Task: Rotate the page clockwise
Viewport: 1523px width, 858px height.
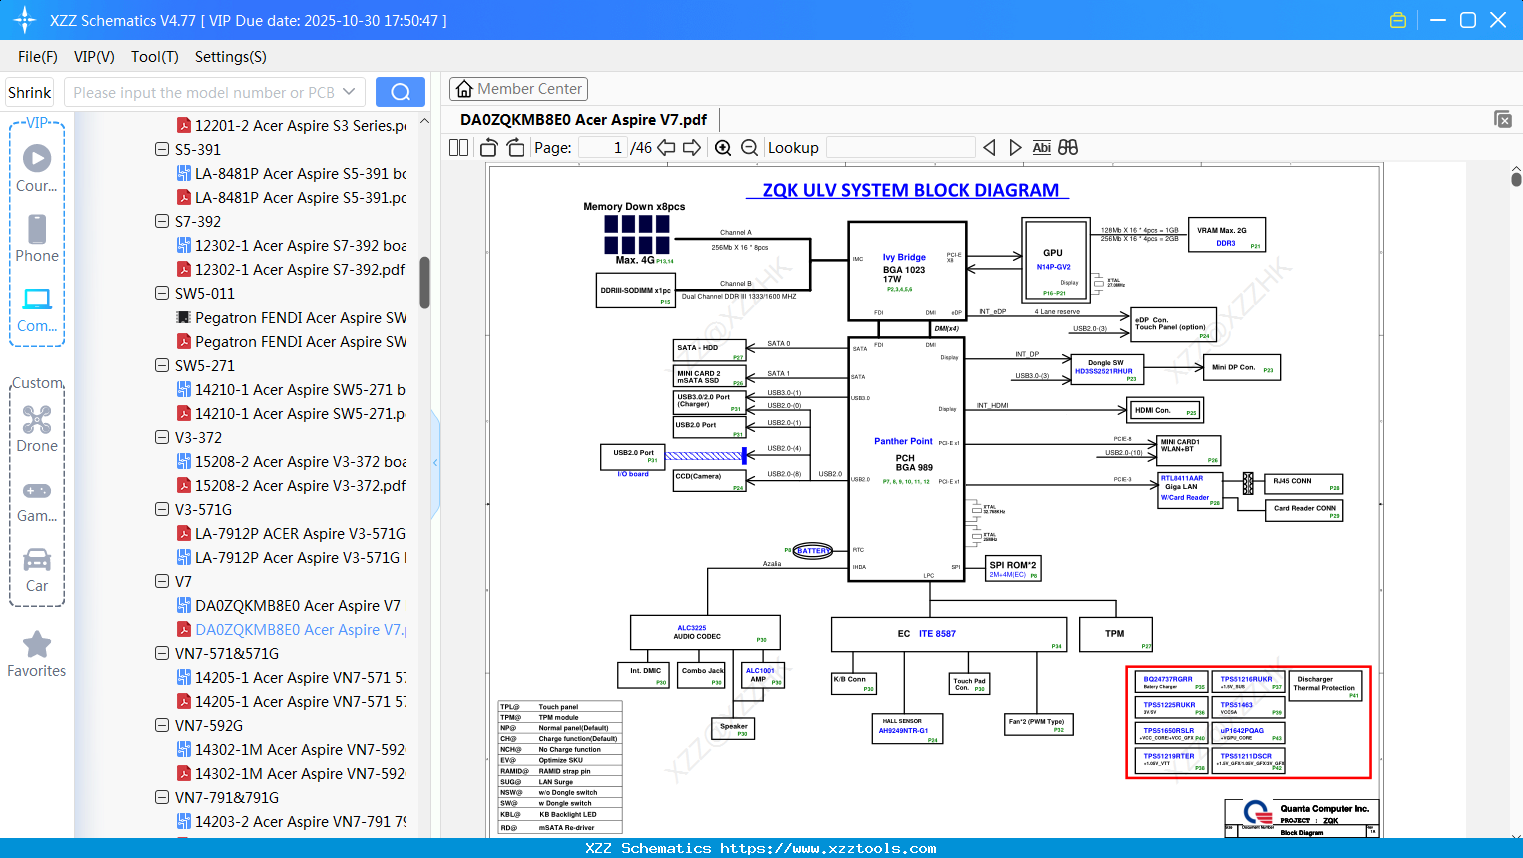Action: pos(516,147)
